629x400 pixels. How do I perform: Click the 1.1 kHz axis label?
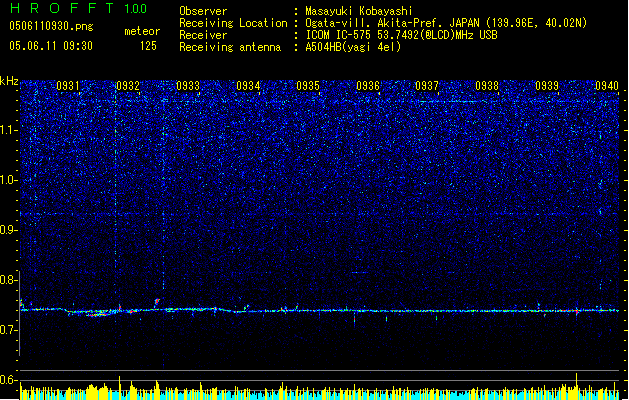[x=8, y=130]
